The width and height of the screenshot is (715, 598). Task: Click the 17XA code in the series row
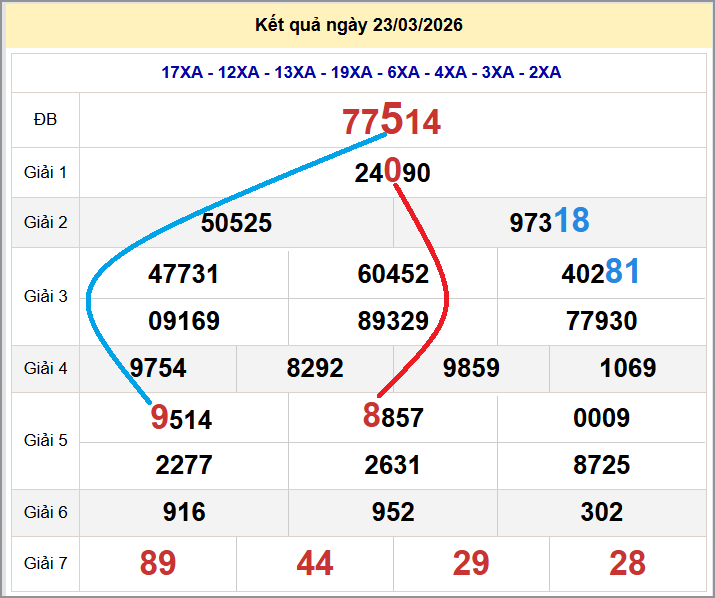tap(182, 72)
